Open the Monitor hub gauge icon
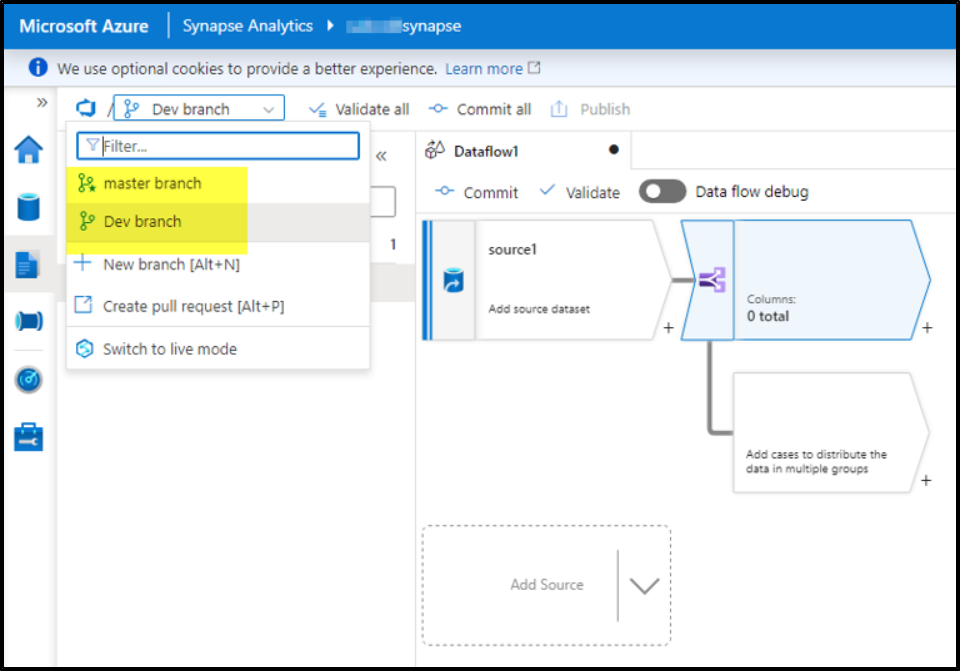Image resolution: width=960 pixels, height=671 pixels. tap(28, 380)
